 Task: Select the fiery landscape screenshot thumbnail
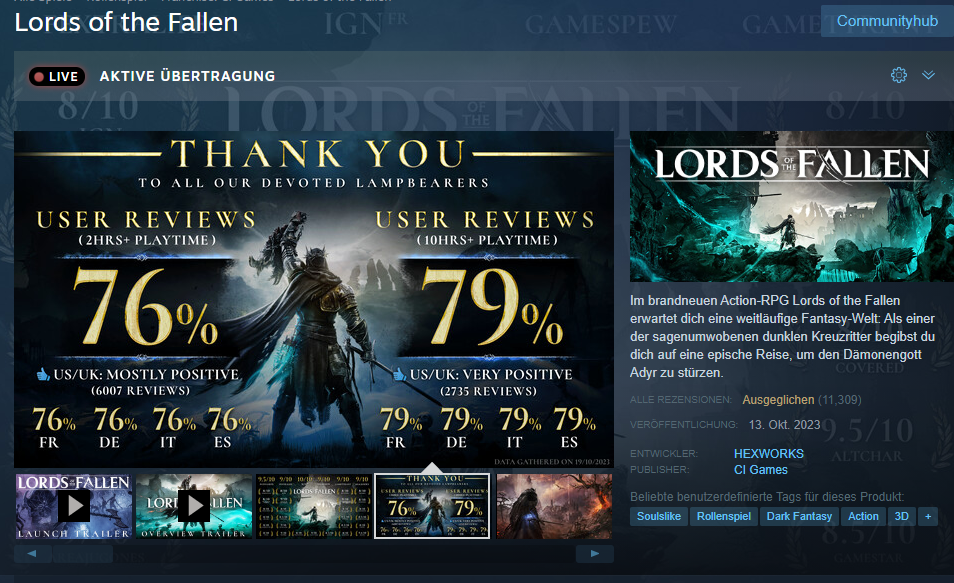[554, 506]
